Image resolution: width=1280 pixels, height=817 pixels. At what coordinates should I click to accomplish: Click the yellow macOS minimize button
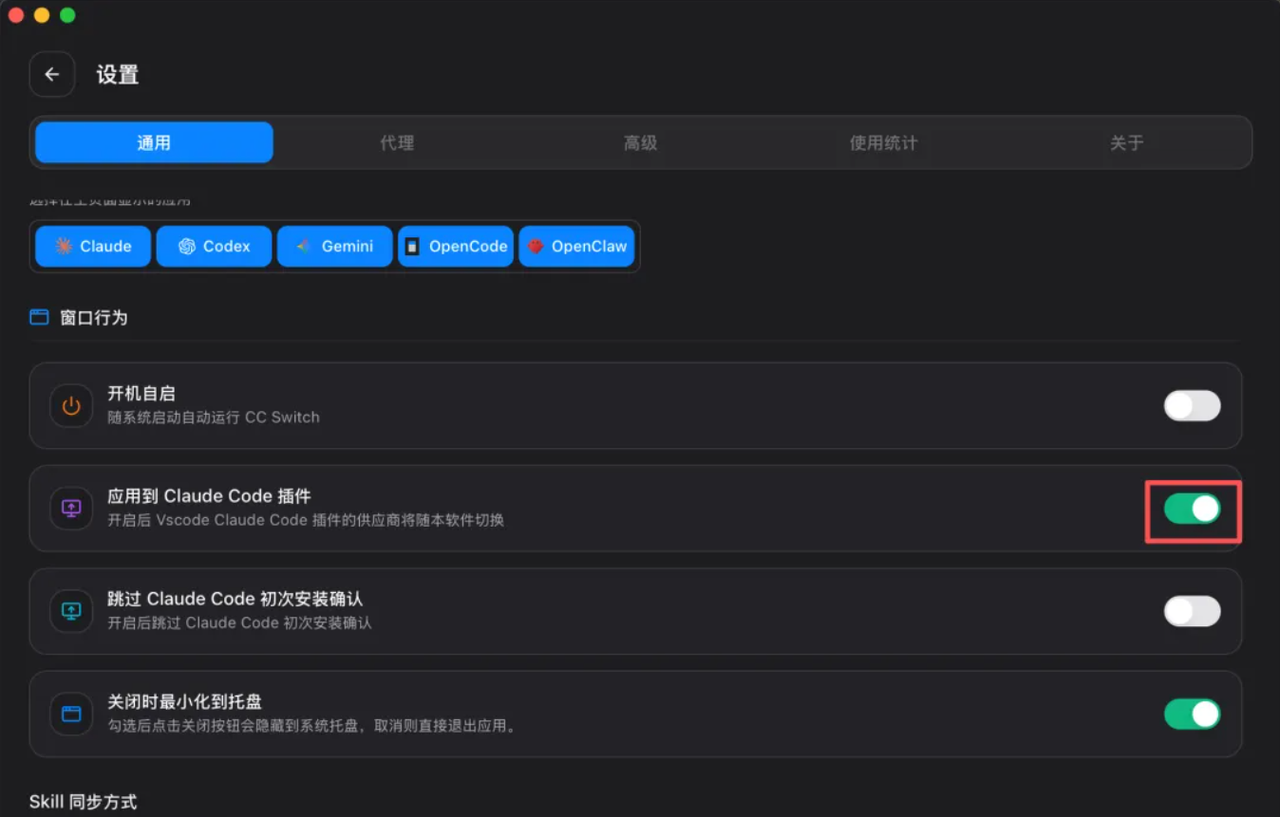click(42, 15)
